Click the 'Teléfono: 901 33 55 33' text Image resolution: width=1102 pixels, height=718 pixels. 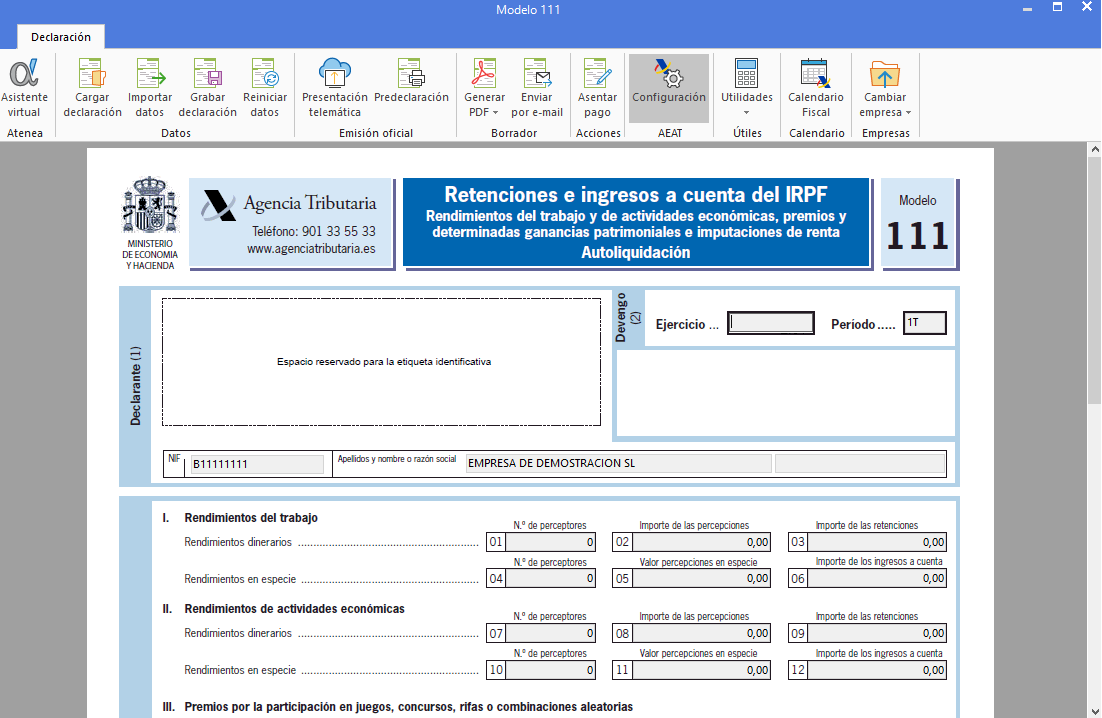click(314, 231)
